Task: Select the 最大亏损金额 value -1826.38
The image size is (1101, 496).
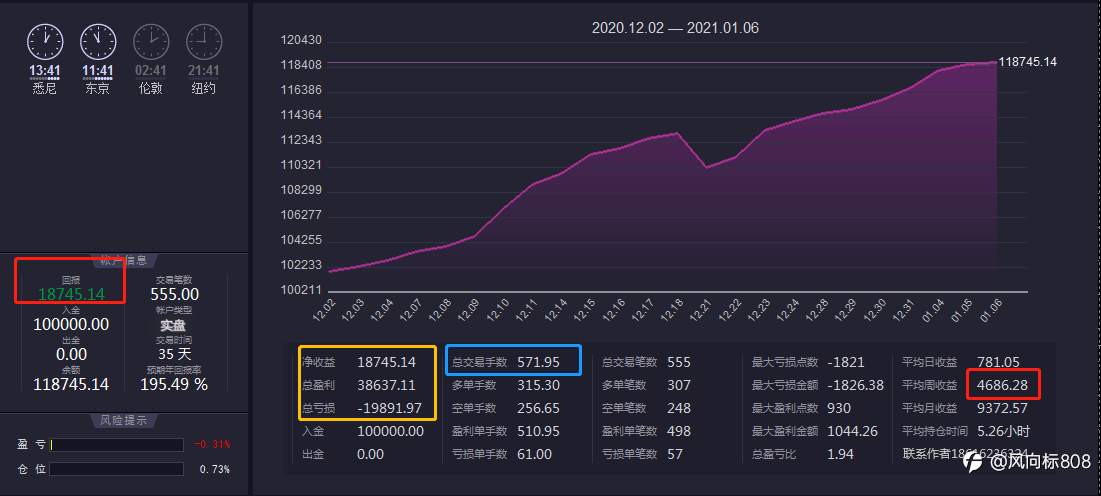Action: pos(855,385)
